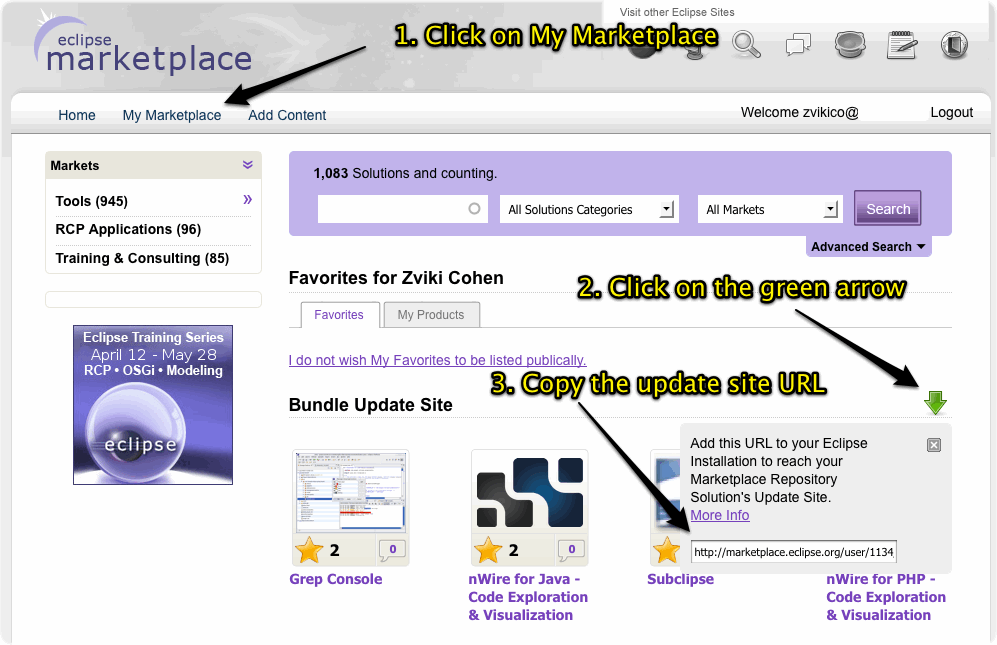Open the More Info link

click(x=720, y=516)
